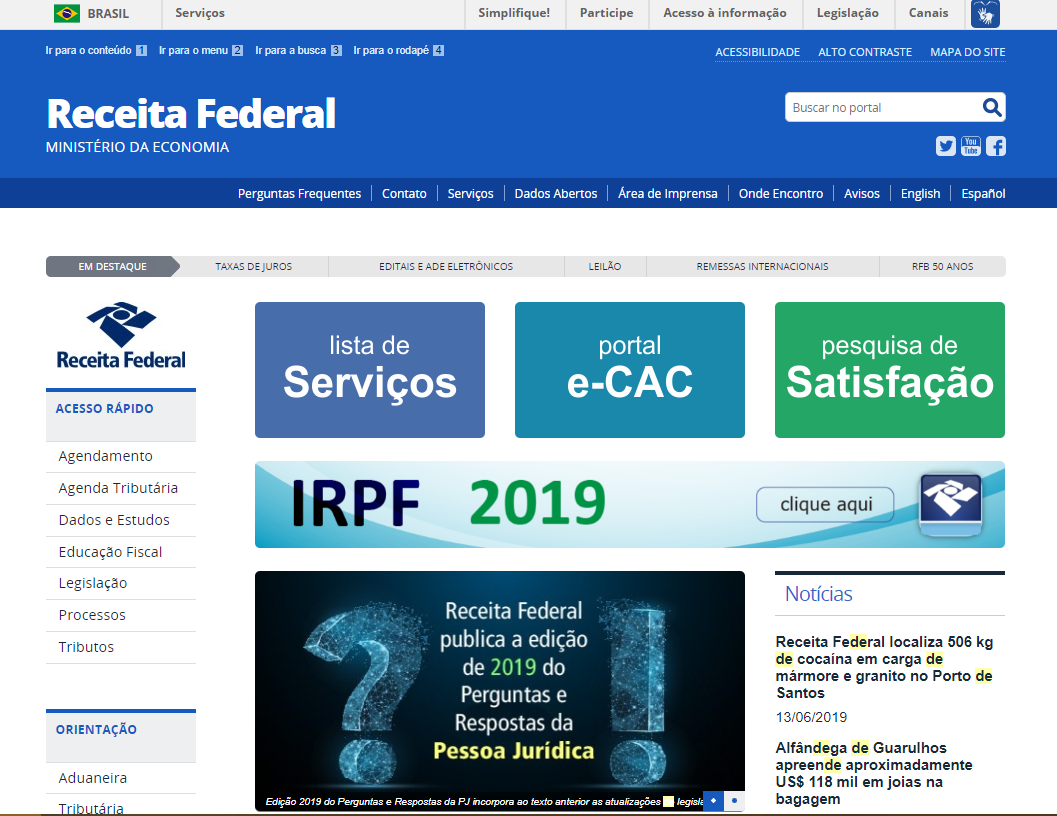Screen dimensions: 1057x816
Task: Toggle ALTO CONTRASTE mode
Action: tap(865, 52)
